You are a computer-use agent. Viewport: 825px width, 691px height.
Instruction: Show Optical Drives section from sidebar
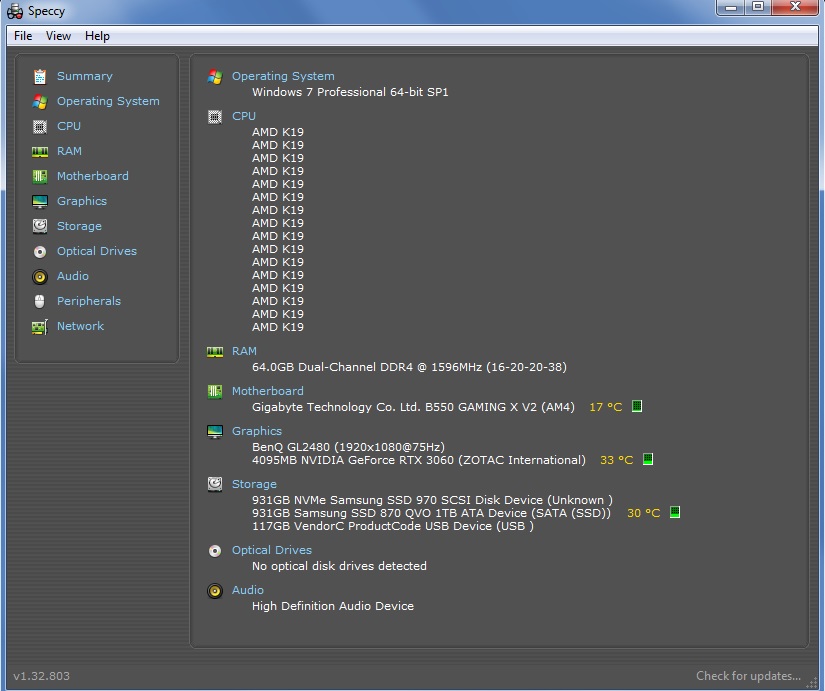[97, 251]
